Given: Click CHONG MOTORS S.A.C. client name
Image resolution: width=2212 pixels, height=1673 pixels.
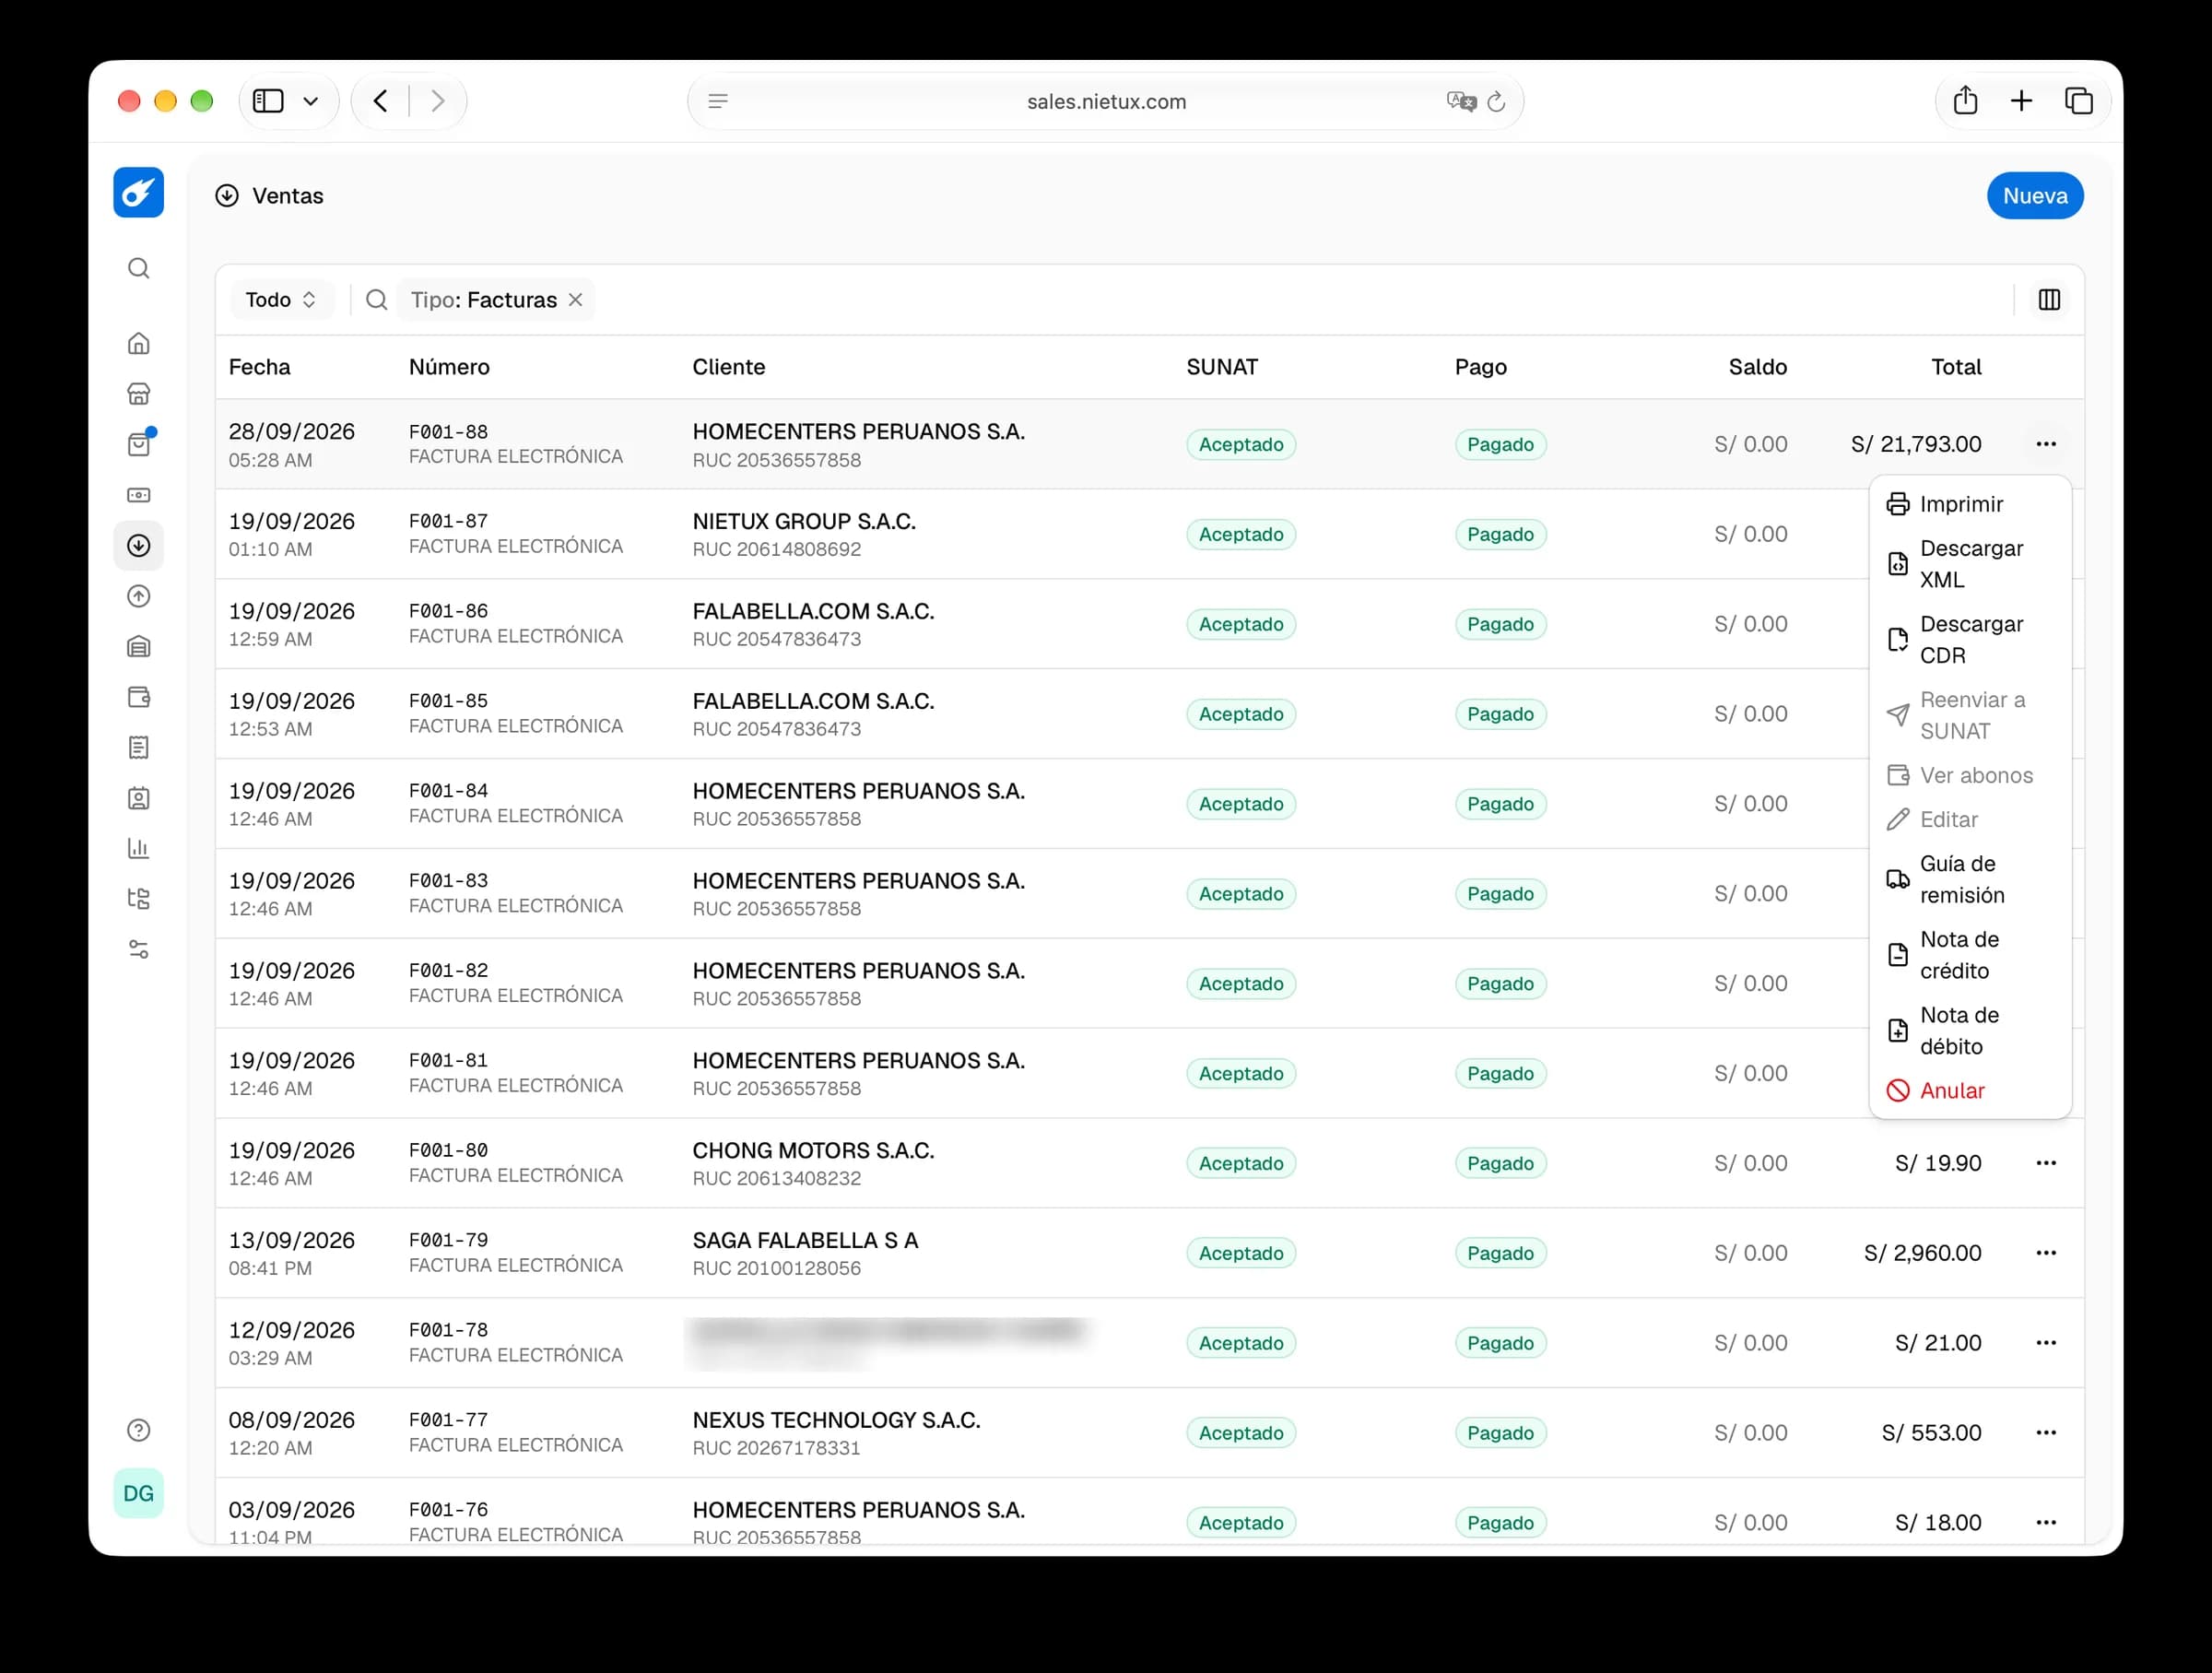Looking at the screenshot, I should tap(813, 1150).
